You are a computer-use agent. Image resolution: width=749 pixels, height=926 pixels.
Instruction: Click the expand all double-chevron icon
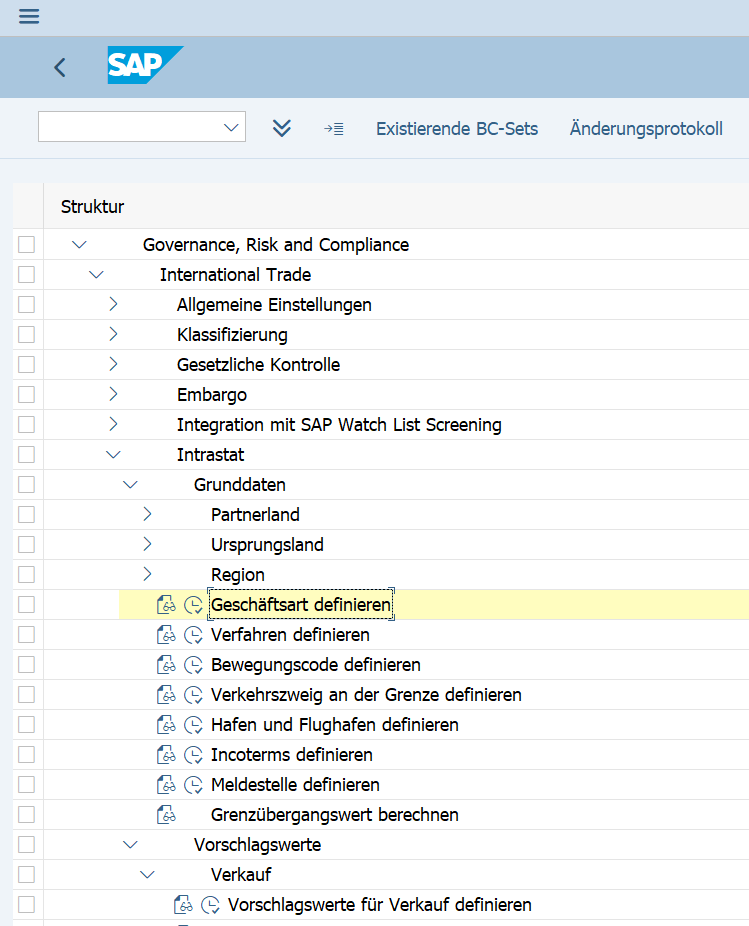pyautogui.click(x=282, y=128)
